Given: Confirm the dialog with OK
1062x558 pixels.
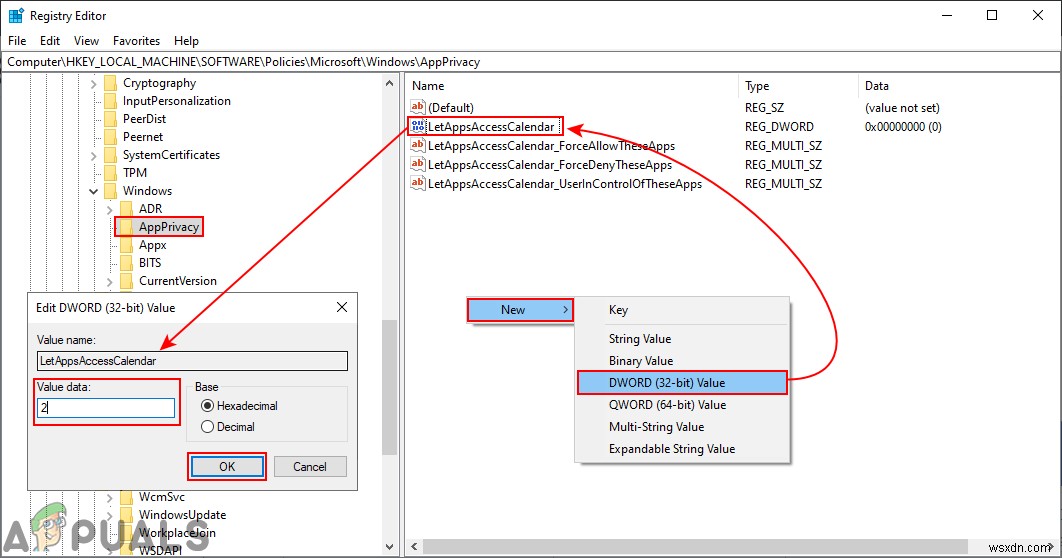Looking at the screenshot, I should point(227,467).
